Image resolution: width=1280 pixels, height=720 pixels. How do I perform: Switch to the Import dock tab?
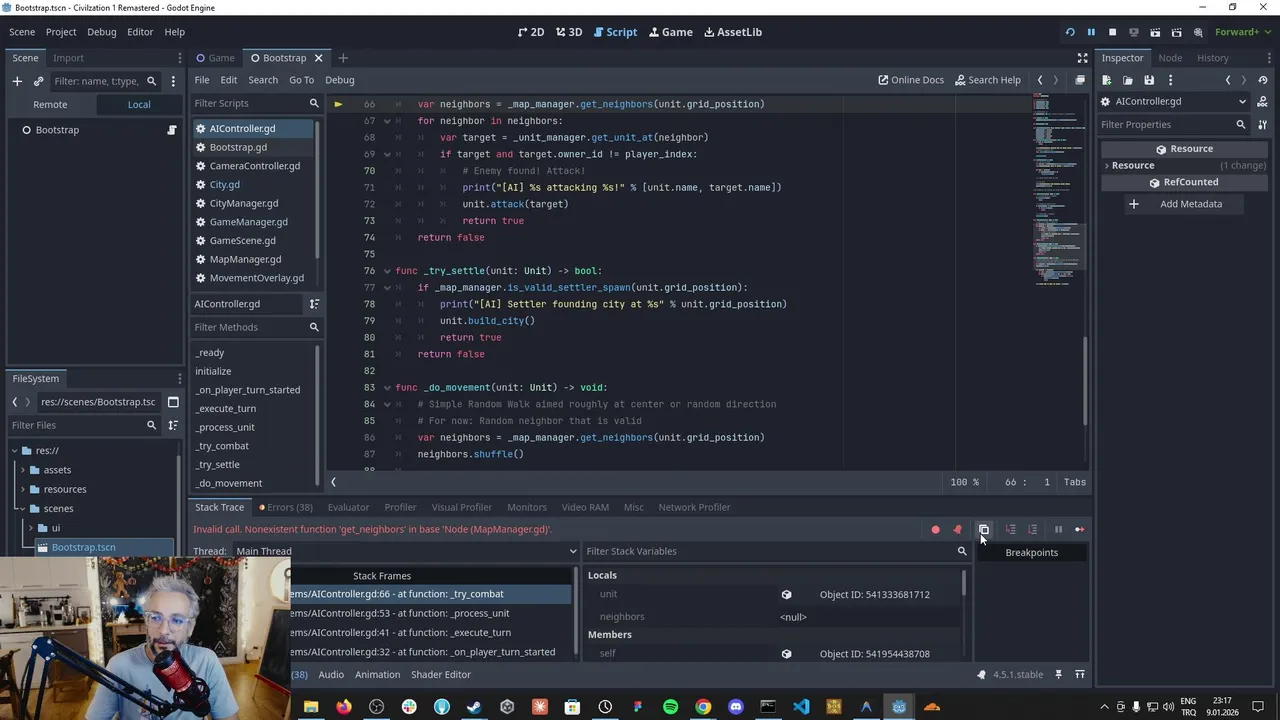click(68, 58)
